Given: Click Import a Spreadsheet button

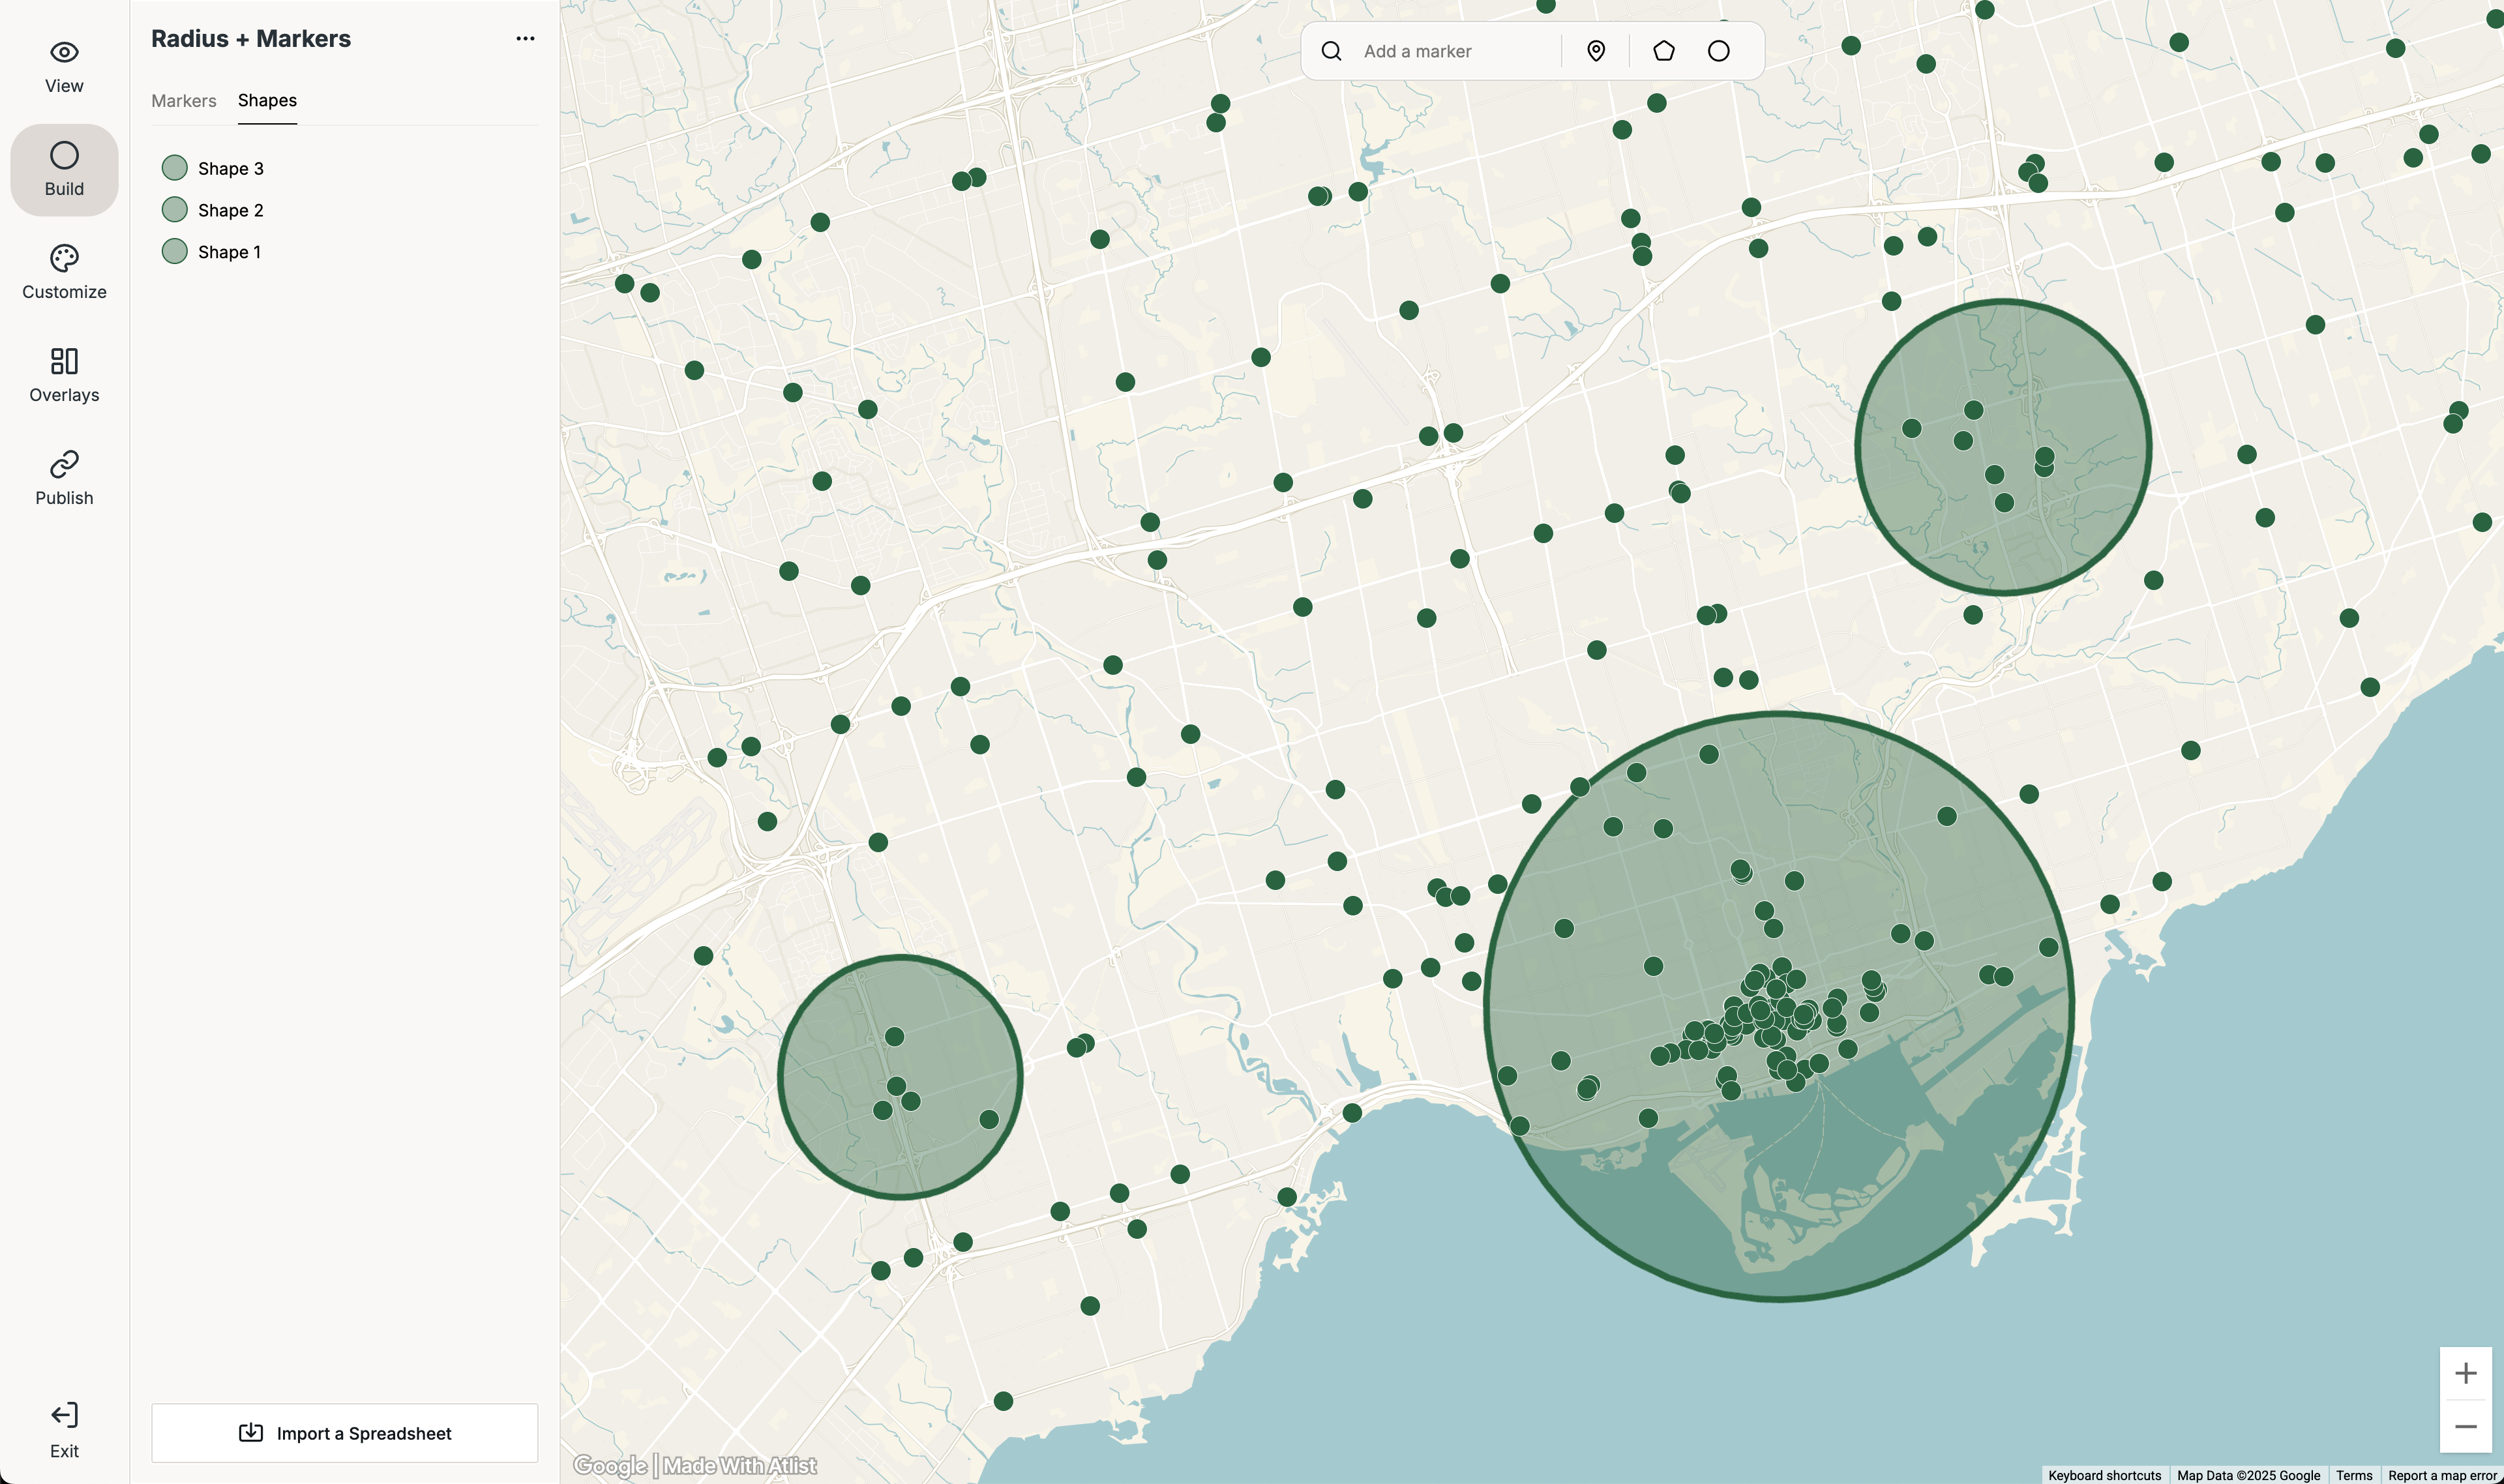Looking at the screenshot, I should pos(345,1433).
